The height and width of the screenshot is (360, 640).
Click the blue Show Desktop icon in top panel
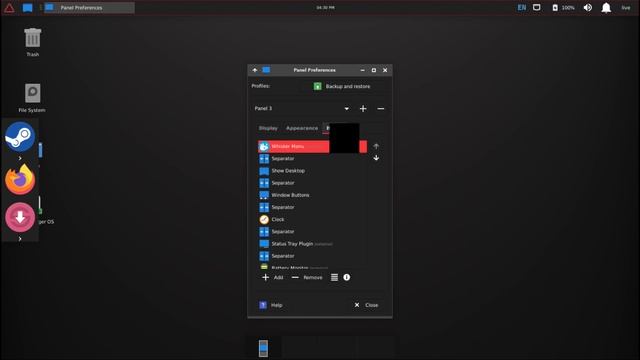27,8
